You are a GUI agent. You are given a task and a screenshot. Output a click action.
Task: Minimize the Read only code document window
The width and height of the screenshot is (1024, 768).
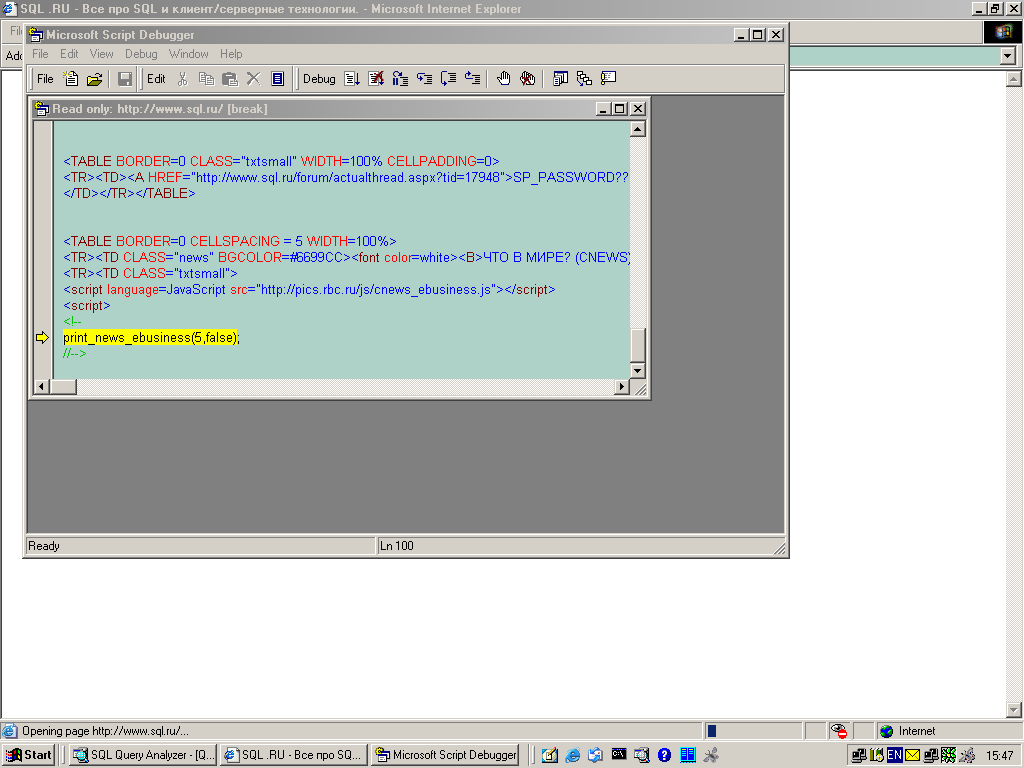tap(604, 109)
